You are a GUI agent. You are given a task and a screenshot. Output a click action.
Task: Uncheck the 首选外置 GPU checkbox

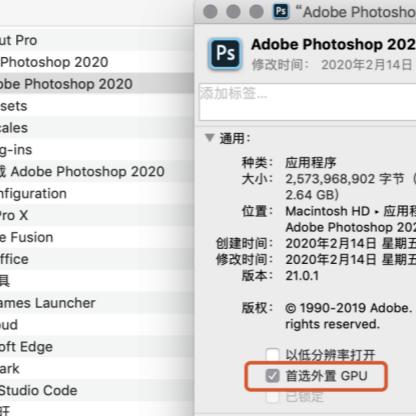point(272,376)
